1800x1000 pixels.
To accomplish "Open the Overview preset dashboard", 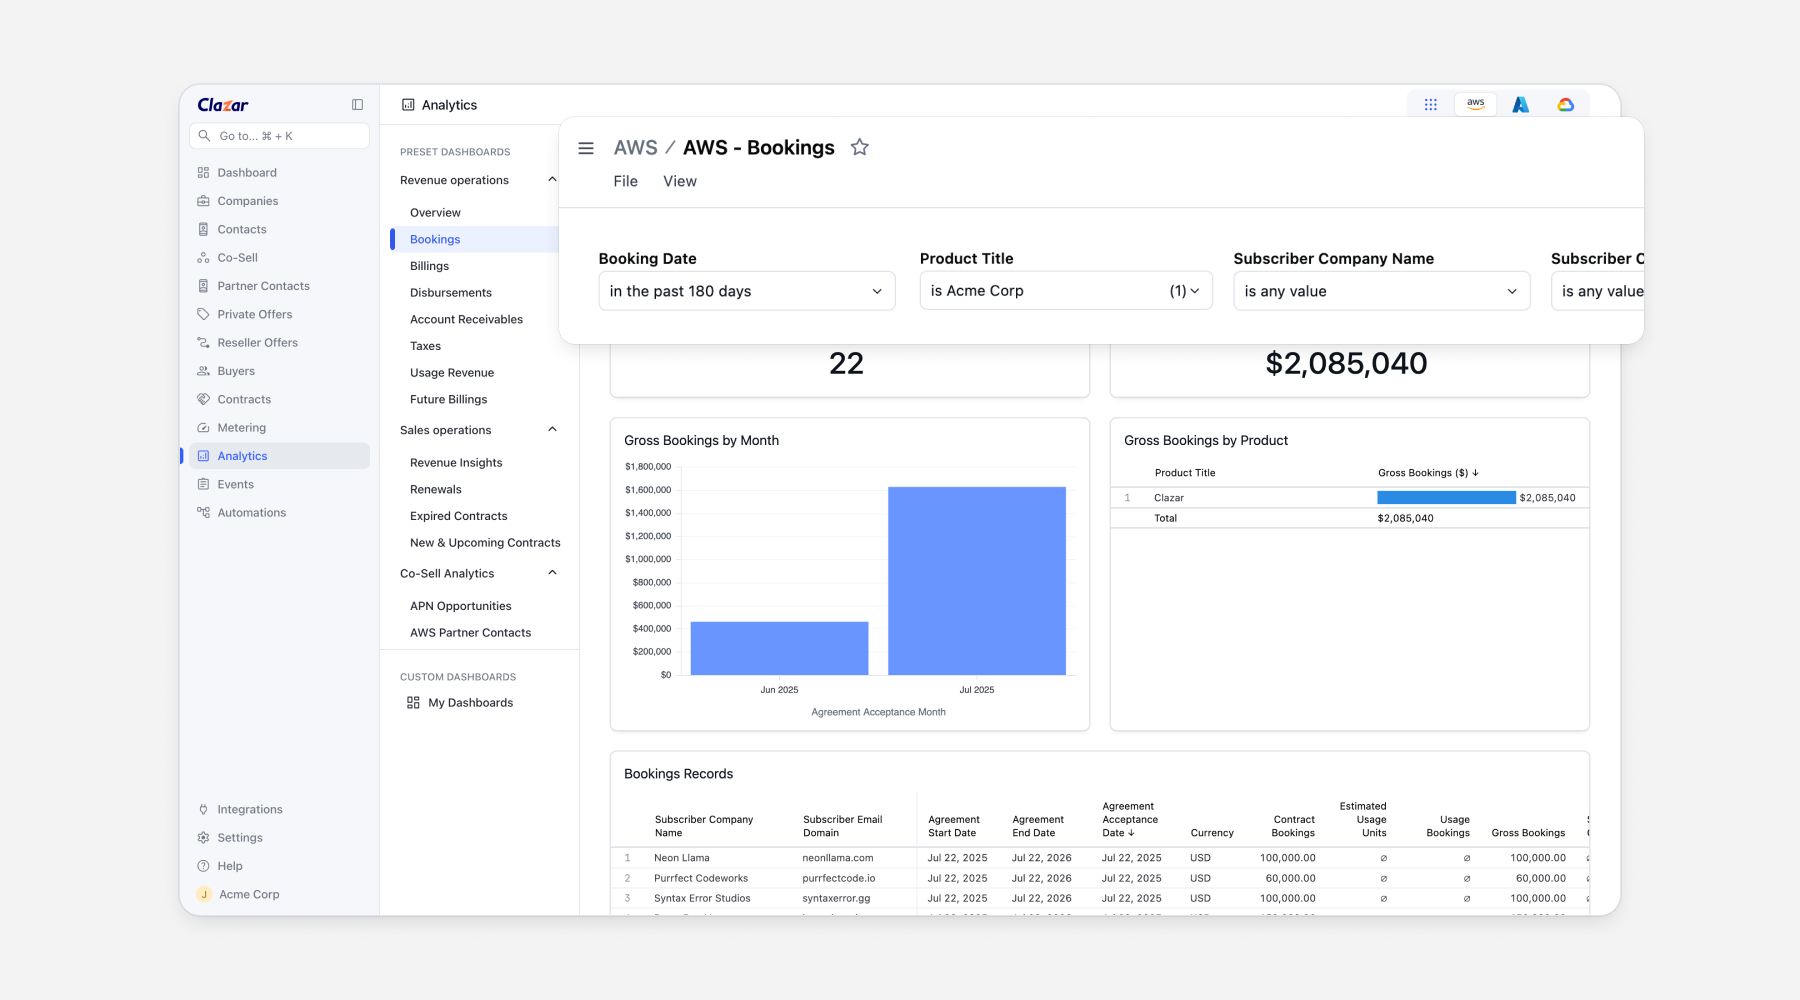I will (435, 213).
